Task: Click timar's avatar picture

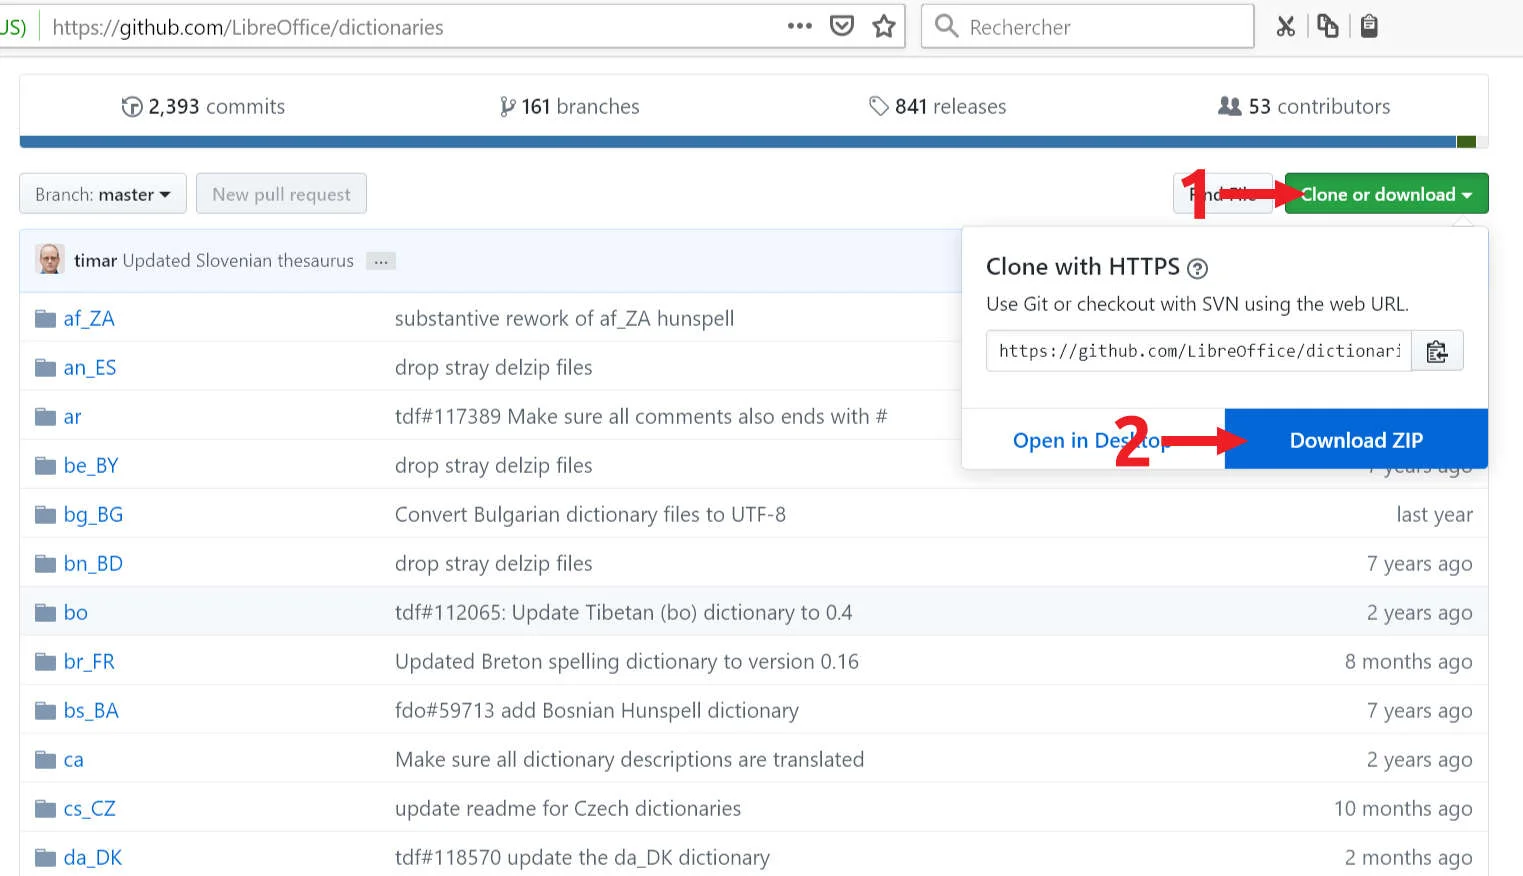Action: coord(50,259)
